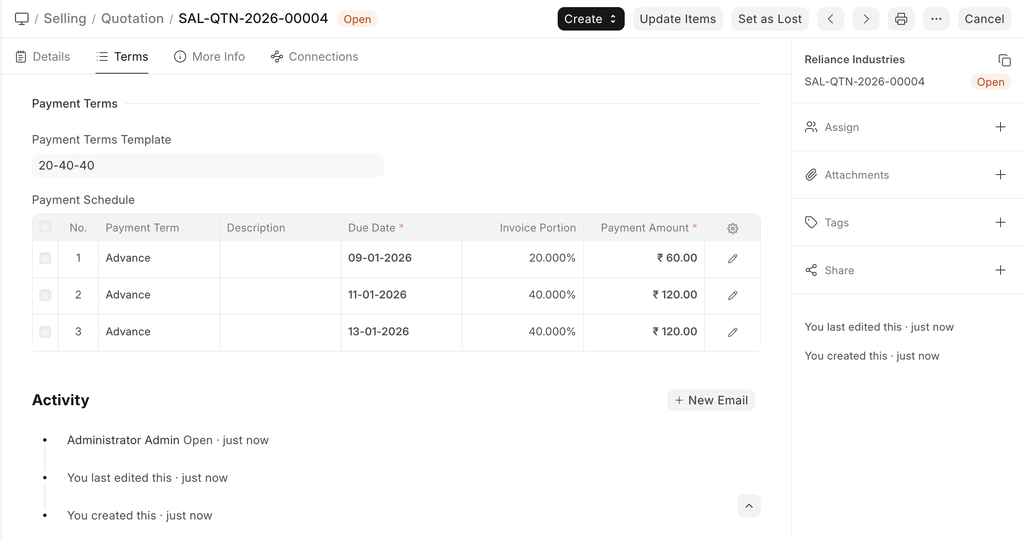Select all payment schedule rows checkbox
This screenshot has height=540, width=1024.
pyautogui.click(x=45, y=227)
